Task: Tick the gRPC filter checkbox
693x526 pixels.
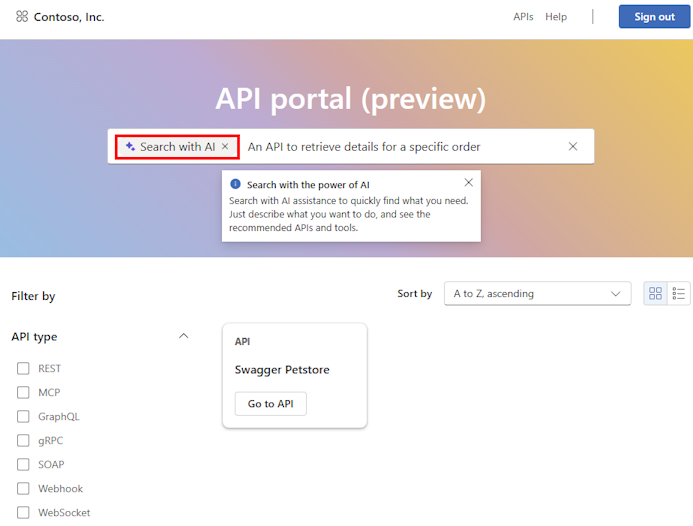Action: [23, 440]
